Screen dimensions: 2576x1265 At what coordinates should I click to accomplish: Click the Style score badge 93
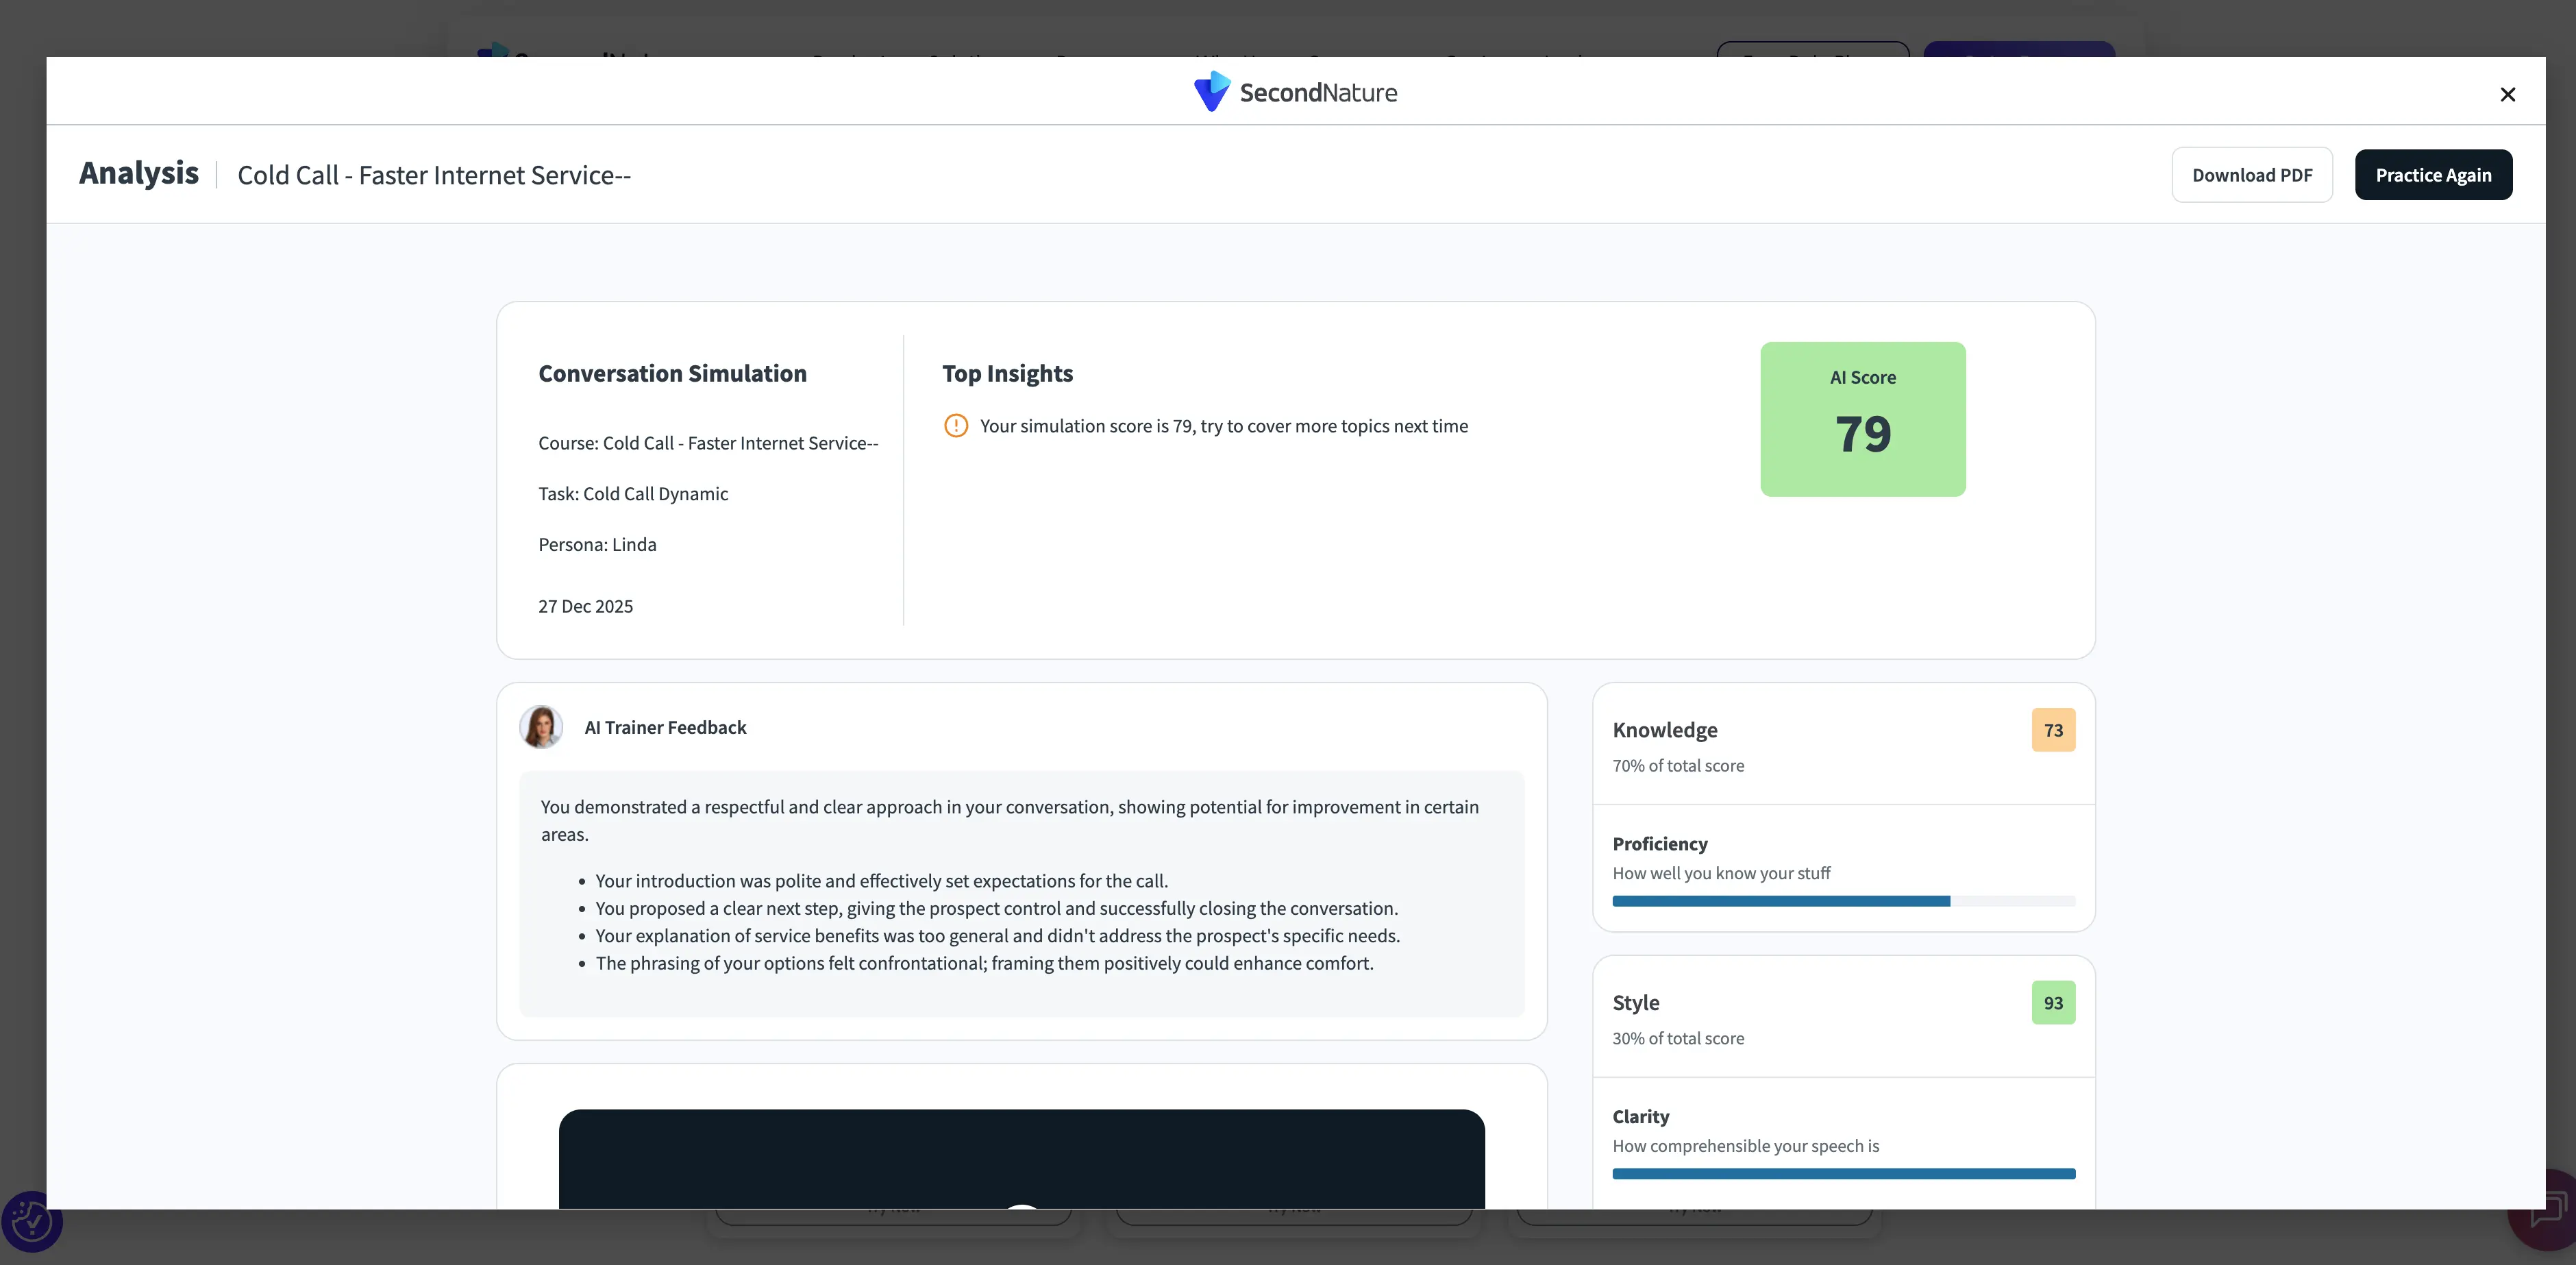2053,1003
